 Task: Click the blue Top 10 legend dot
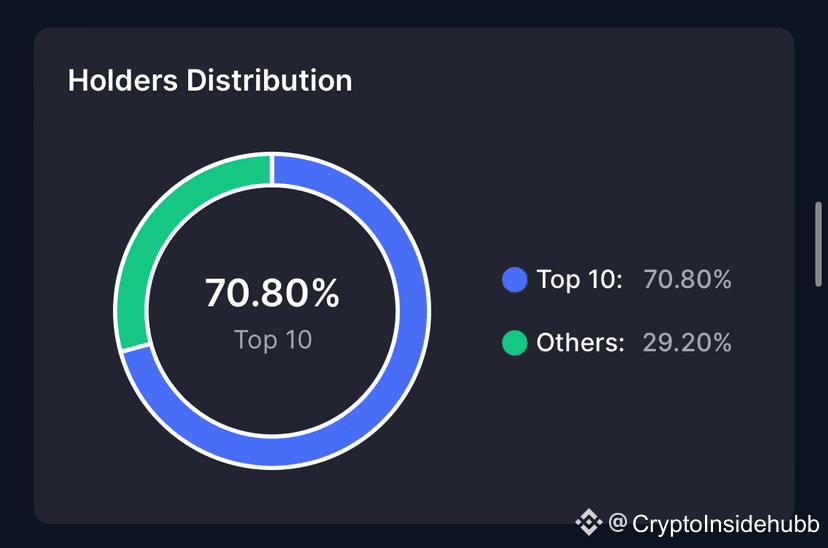coord(514,279)
